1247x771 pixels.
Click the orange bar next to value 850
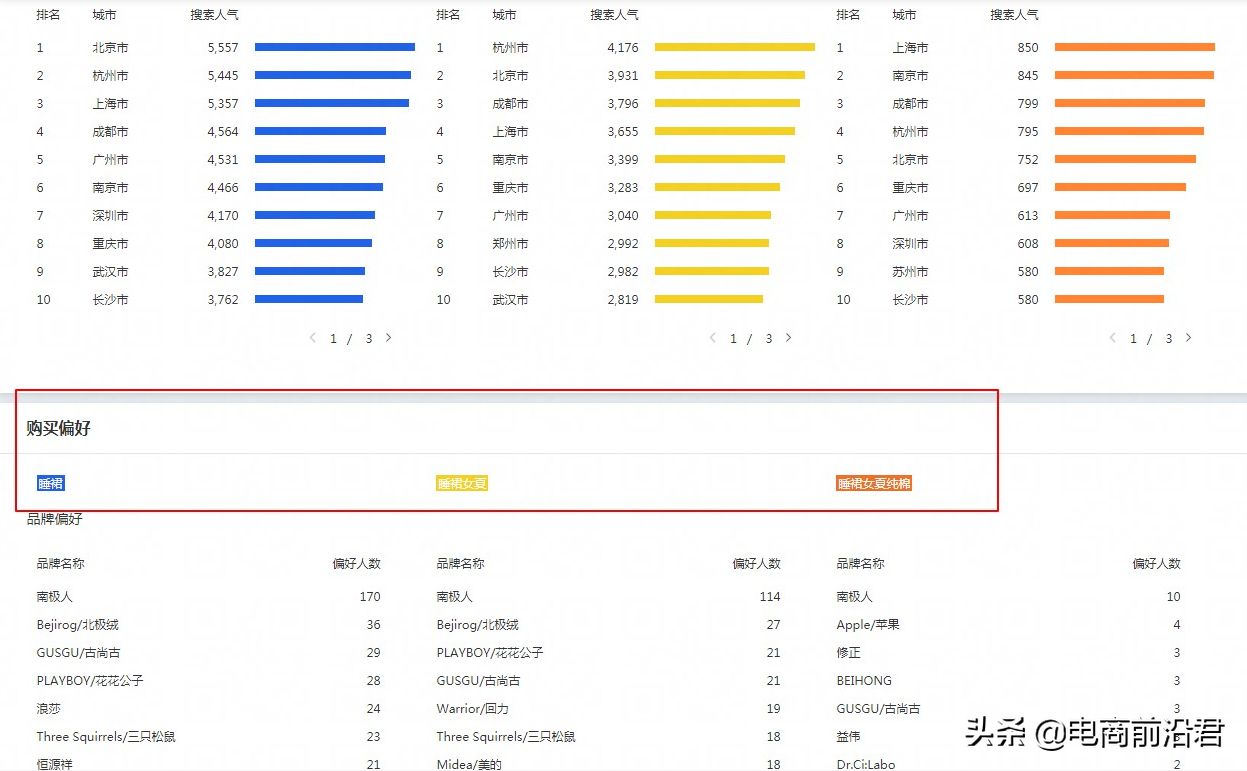point(1135,47)
